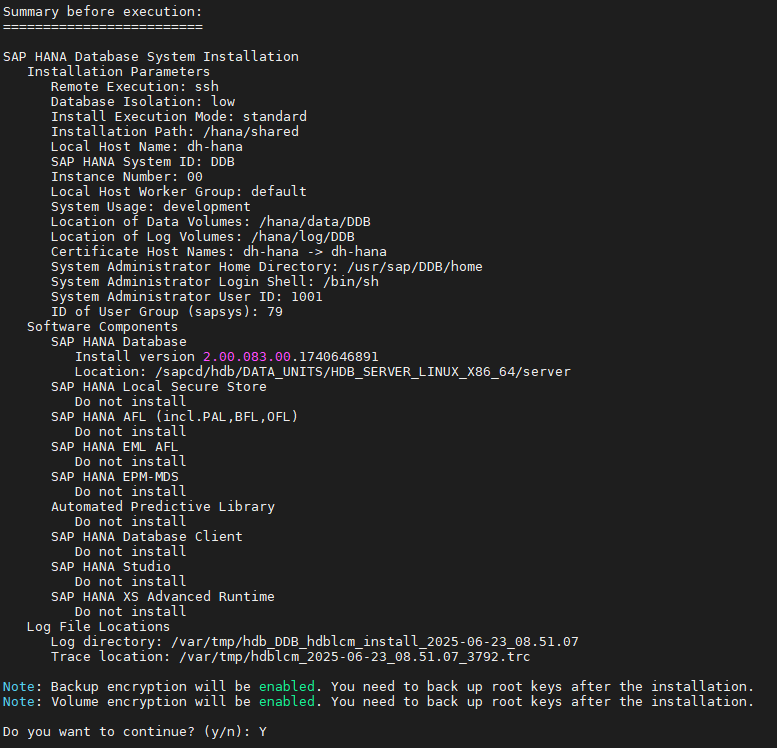Select 'SAP HANA System ID: DDB' line
Image resolution: width=777 pixels, height=748 pixels.
point(143,162)
